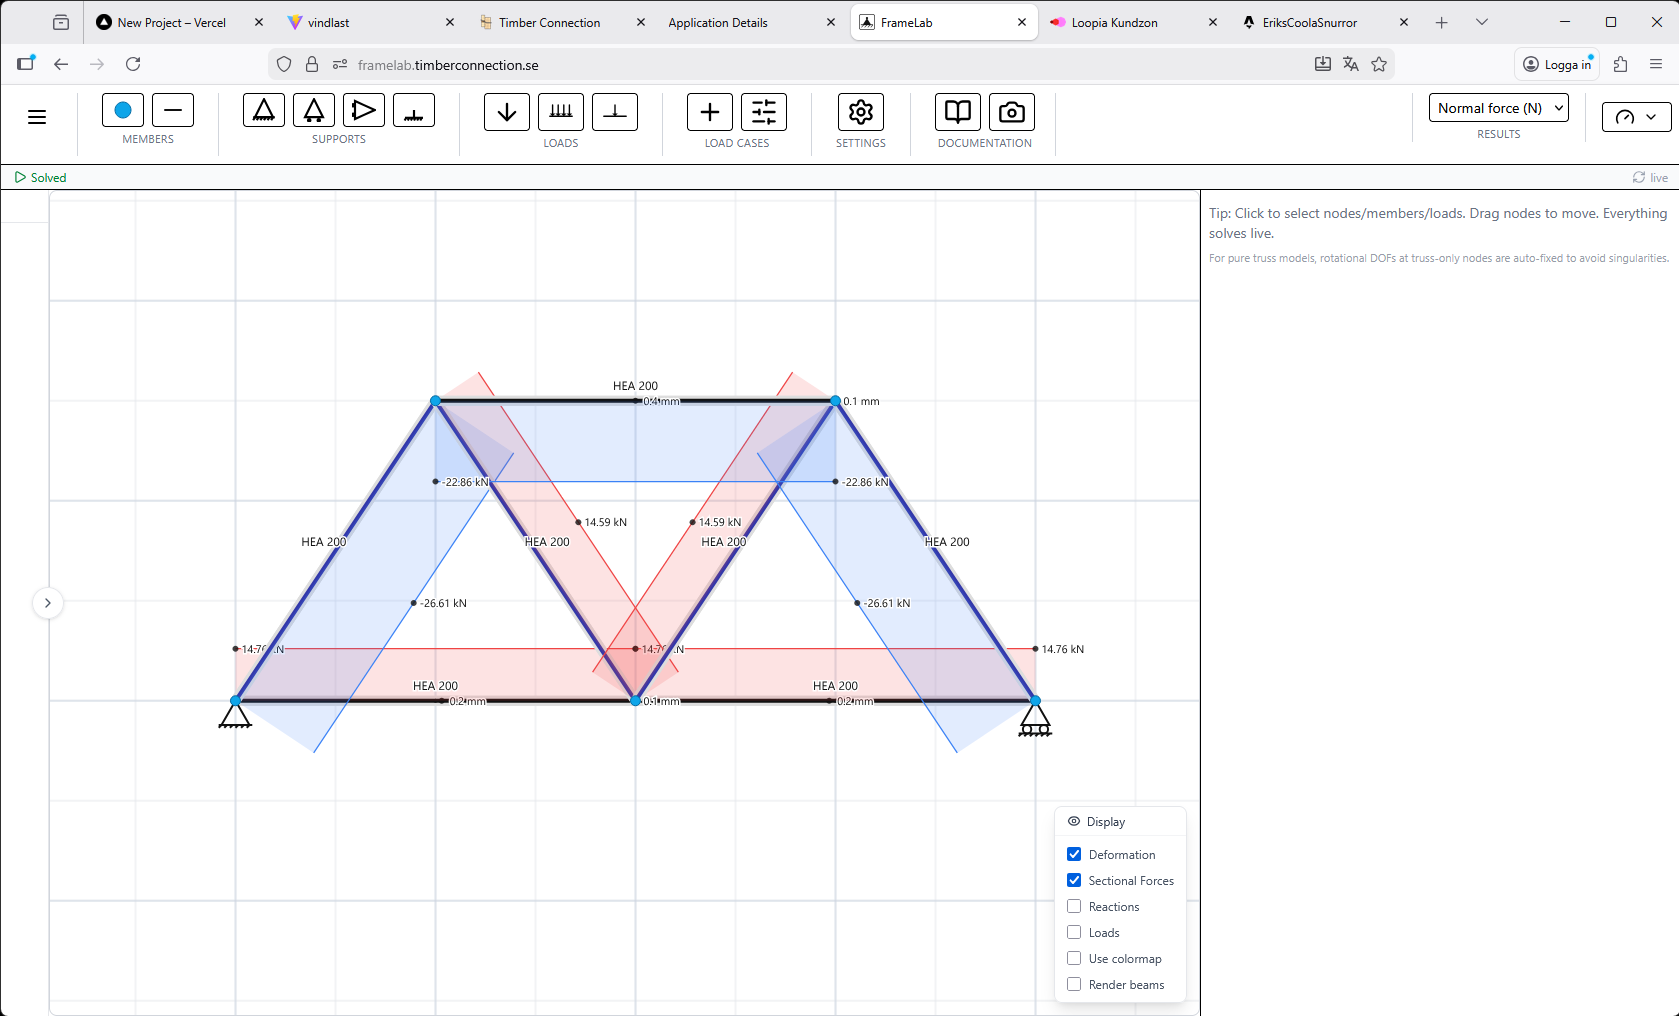Open the hamburger menu in app toolbar
Image resolution: width=1679 pixels, height=1016 pixels.
coord(37,117)
